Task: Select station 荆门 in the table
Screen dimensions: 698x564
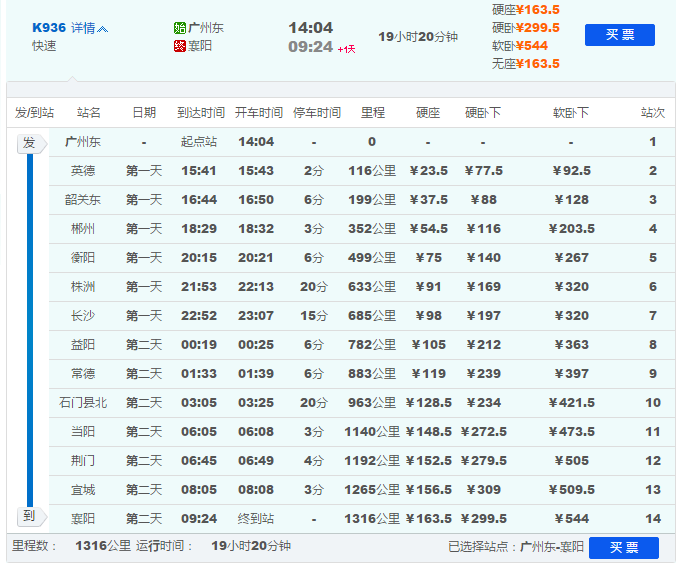Action: click(x=83, y=461)
